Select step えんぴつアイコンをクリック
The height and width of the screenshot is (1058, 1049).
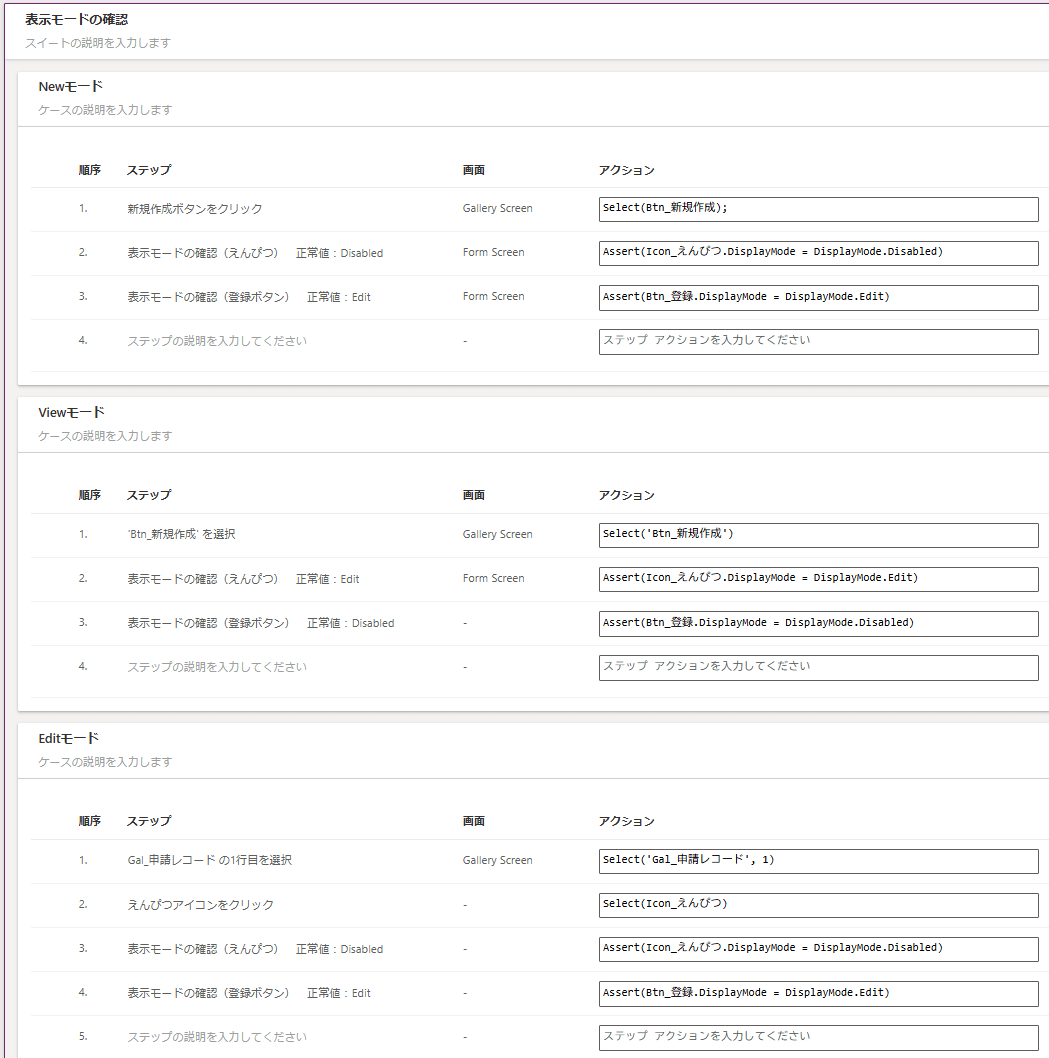(x=200, y=904)
